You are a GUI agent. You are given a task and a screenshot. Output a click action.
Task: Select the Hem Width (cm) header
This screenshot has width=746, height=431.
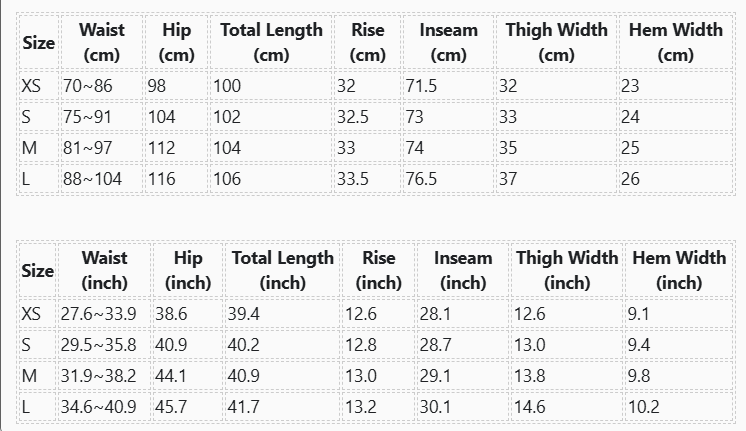(x=676, y=42)
